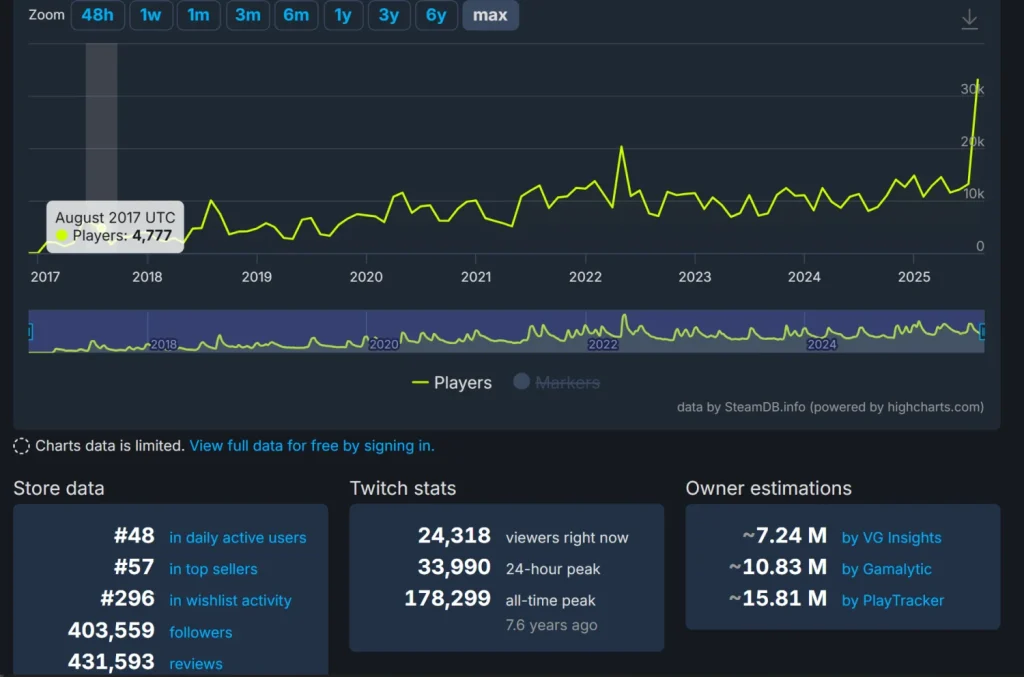Choose the "3y" zoom range
The image size is (1024, 677).
click(389, 15)
